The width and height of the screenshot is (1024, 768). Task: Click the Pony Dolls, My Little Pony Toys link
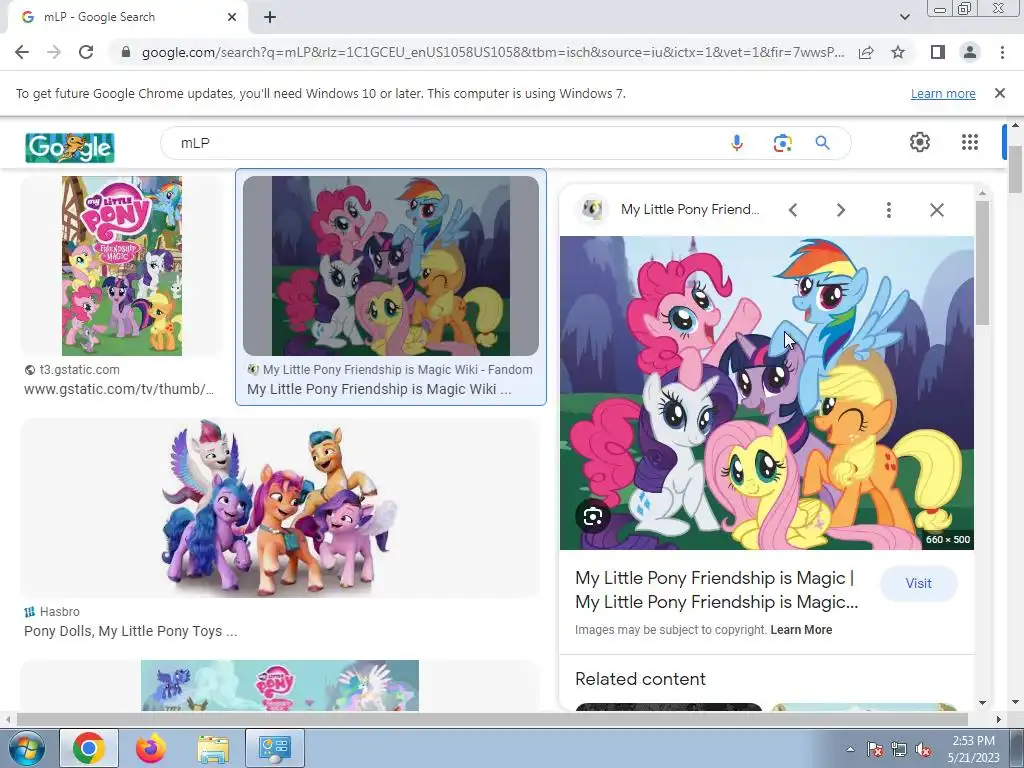click(131, 631)
